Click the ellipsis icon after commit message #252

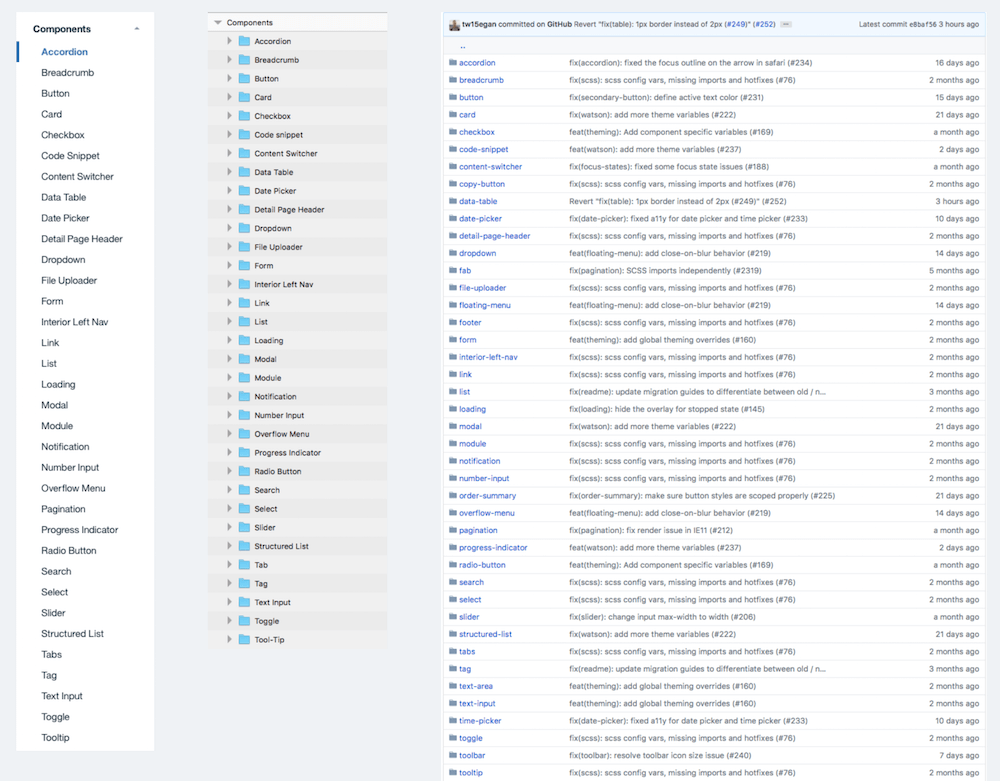786,24
